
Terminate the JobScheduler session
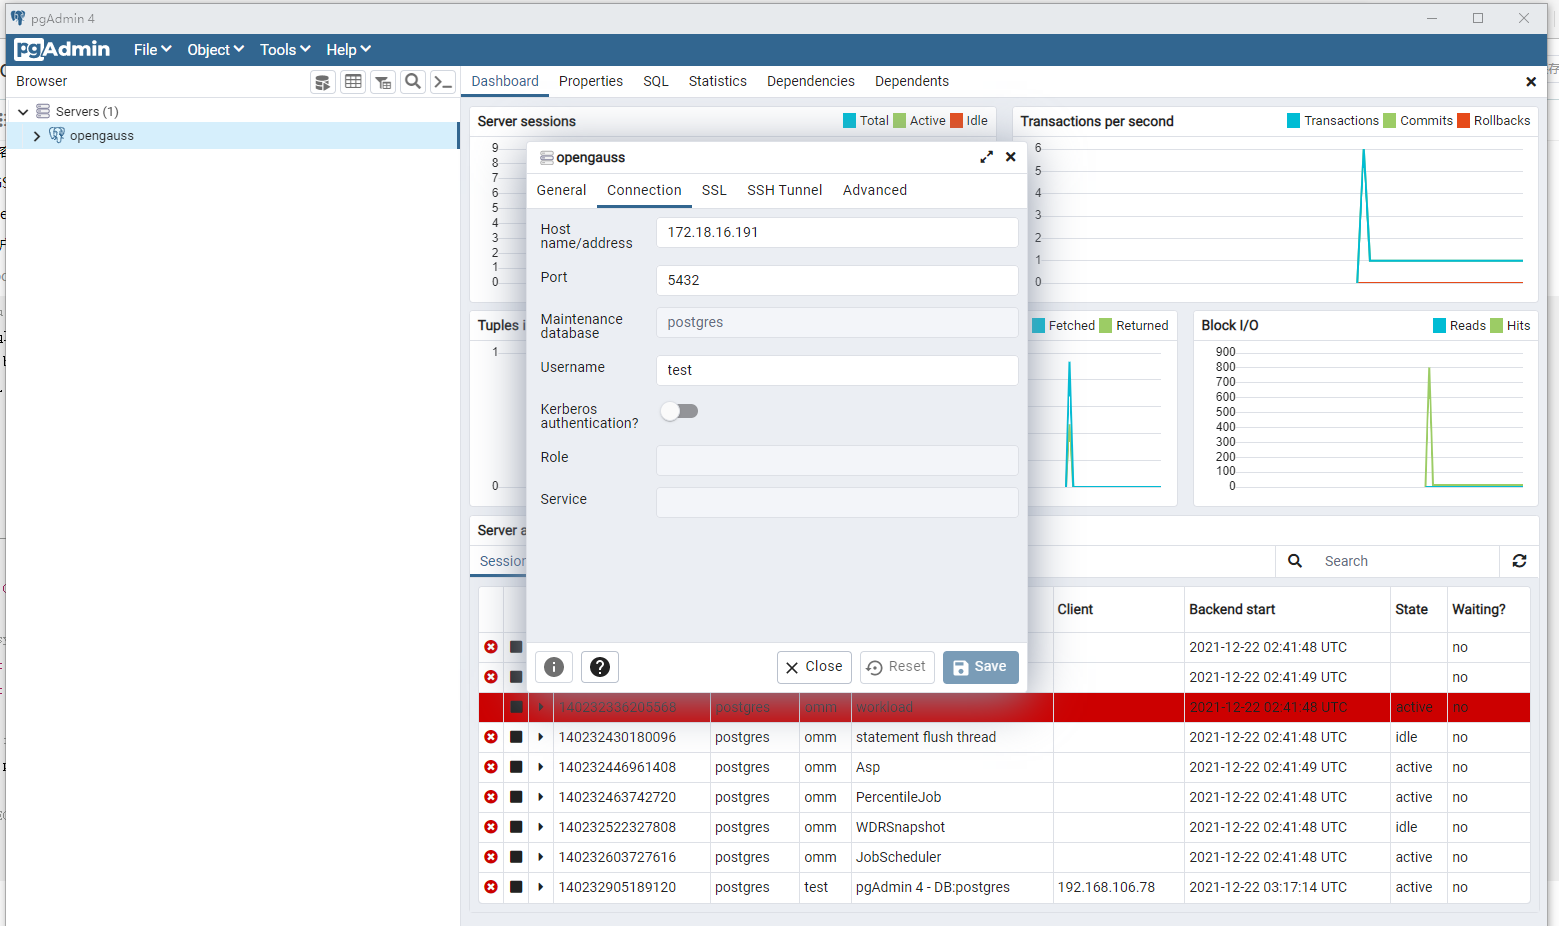point(491,857)
